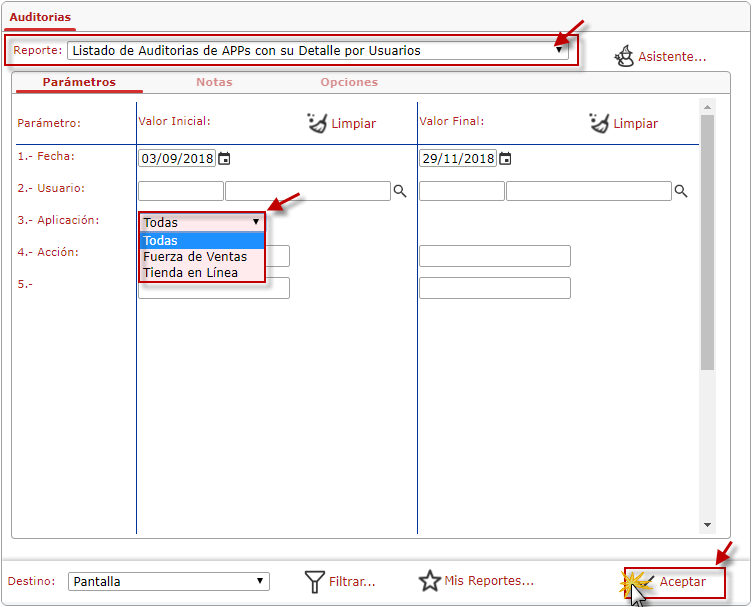Viewport: 754px width, 607px height.
Task: Click the initial Fecha date field 03/09/2018
Action: click(177, 158)
